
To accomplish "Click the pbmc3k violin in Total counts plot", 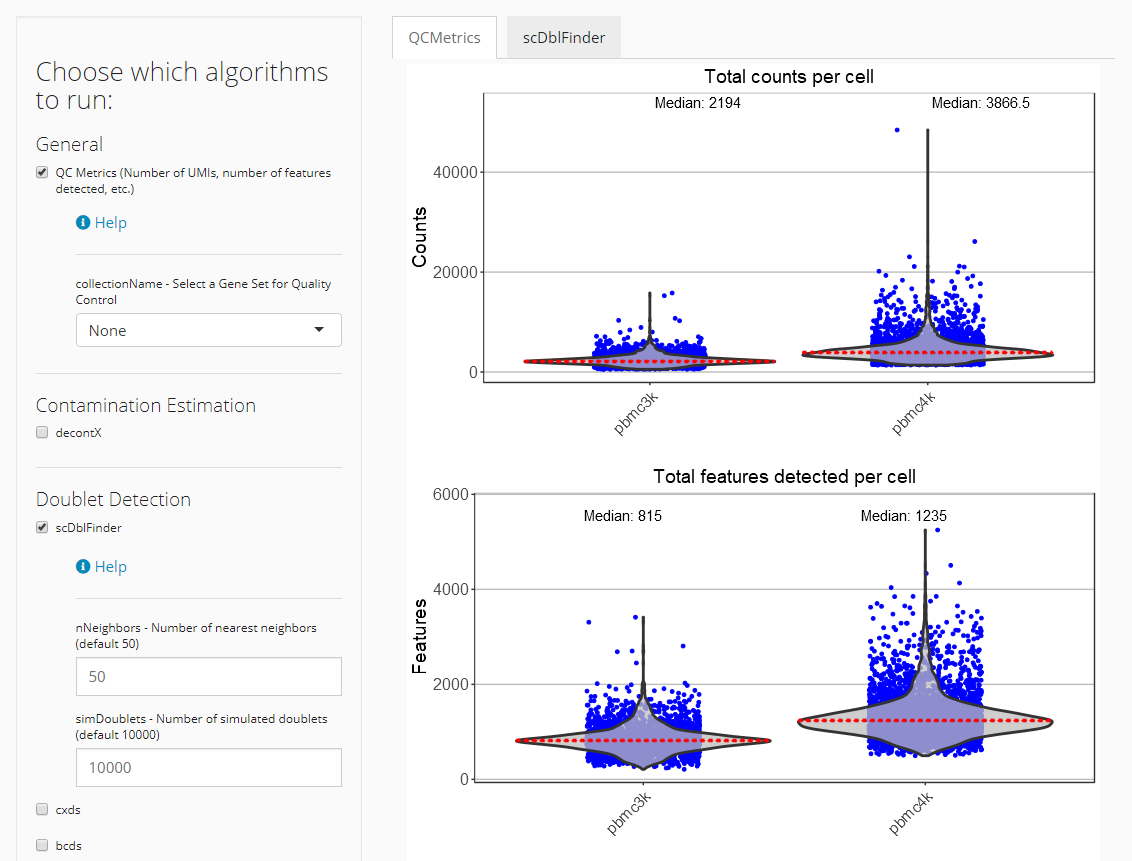I will (x=649, y=360).
